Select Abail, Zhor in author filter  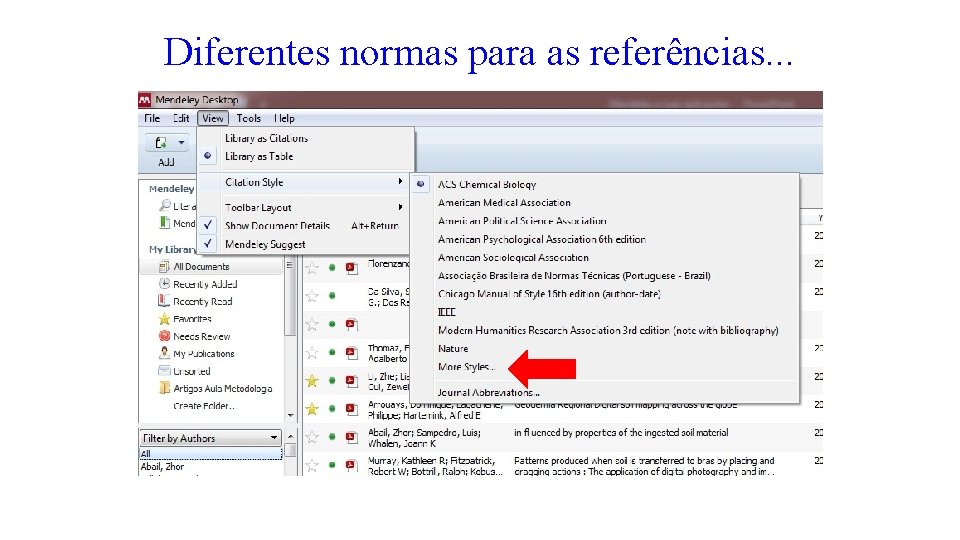click(162, 467)
